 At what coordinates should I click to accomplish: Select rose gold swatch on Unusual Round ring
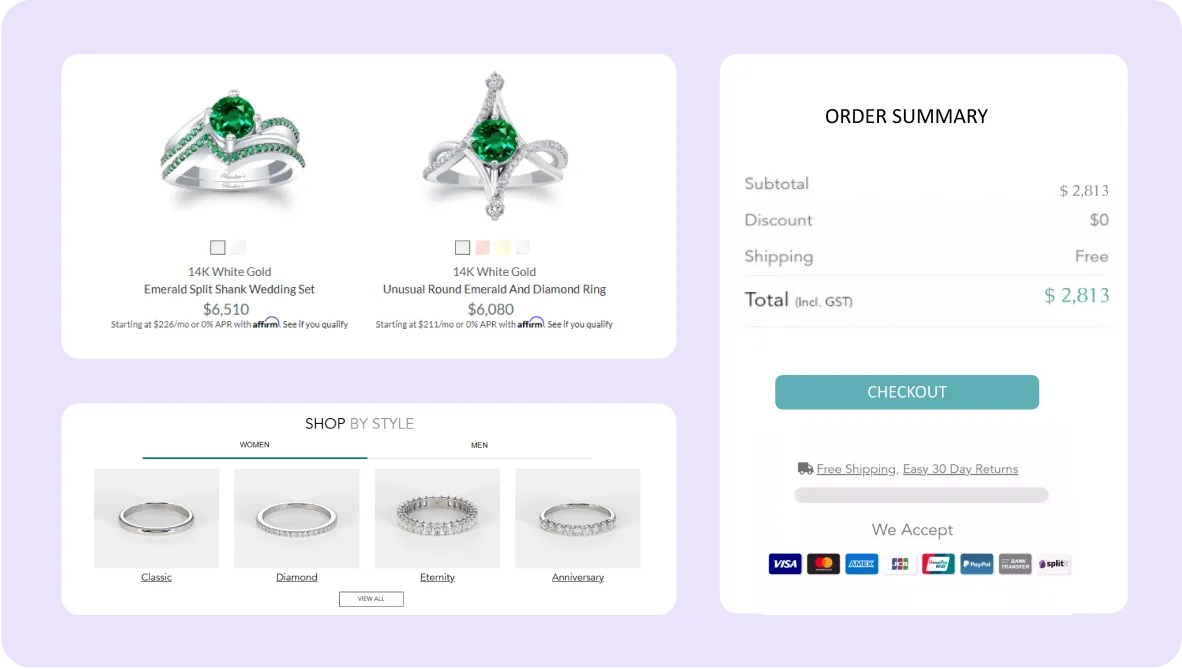coord(482,247)
